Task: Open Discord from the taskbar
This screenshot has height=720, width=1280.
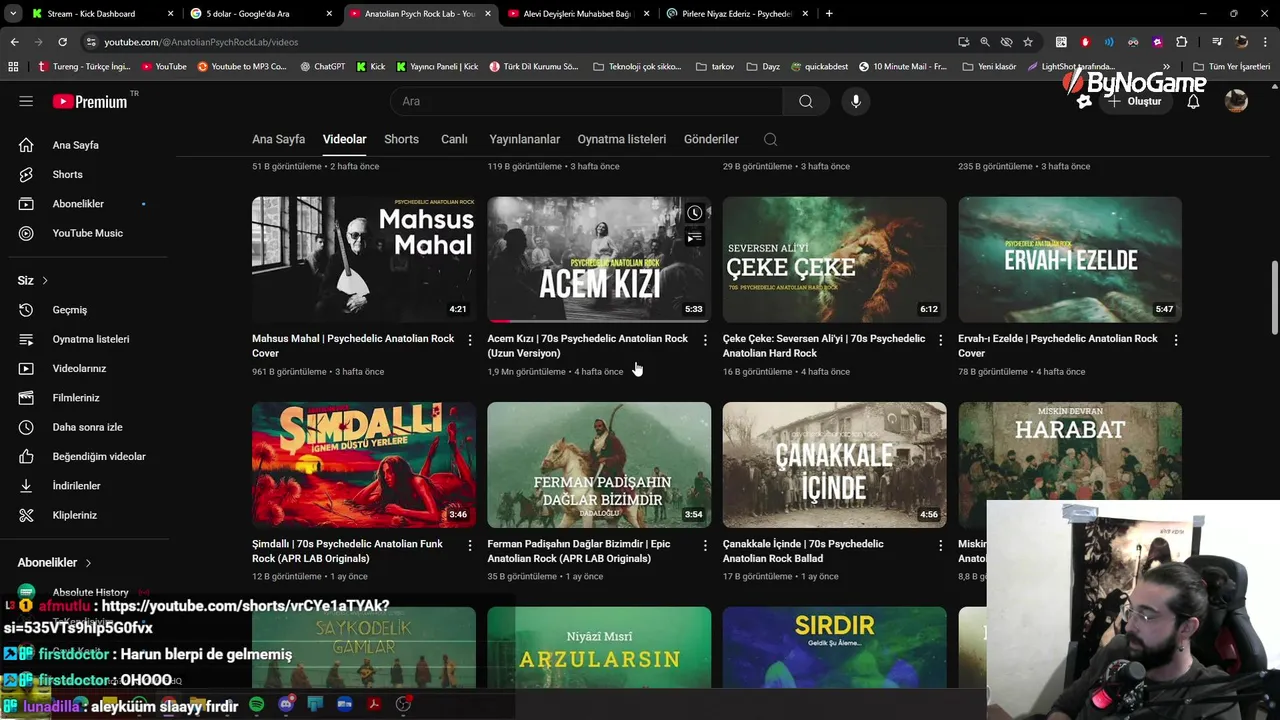Action: (286, 704)
